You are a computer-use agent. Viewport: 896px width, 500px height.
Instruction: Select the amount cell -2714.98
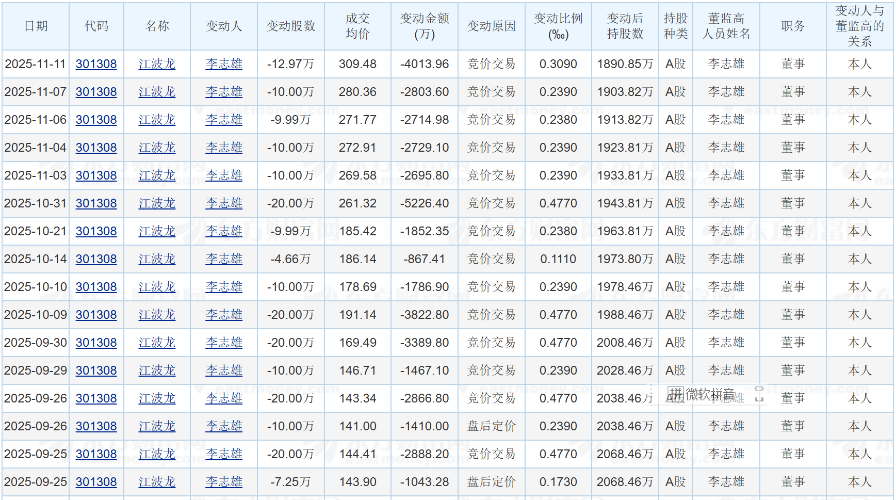coord(425,120)
